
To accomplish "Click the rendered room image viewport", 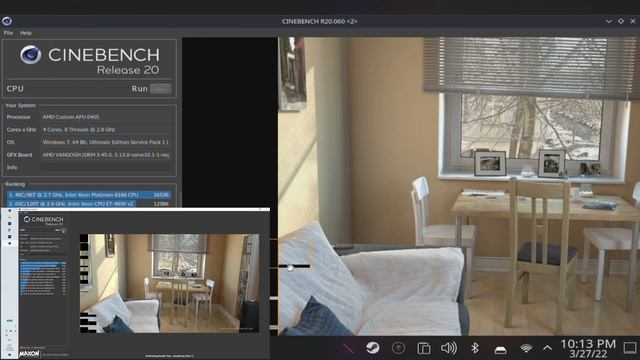I will pos(459,186).
